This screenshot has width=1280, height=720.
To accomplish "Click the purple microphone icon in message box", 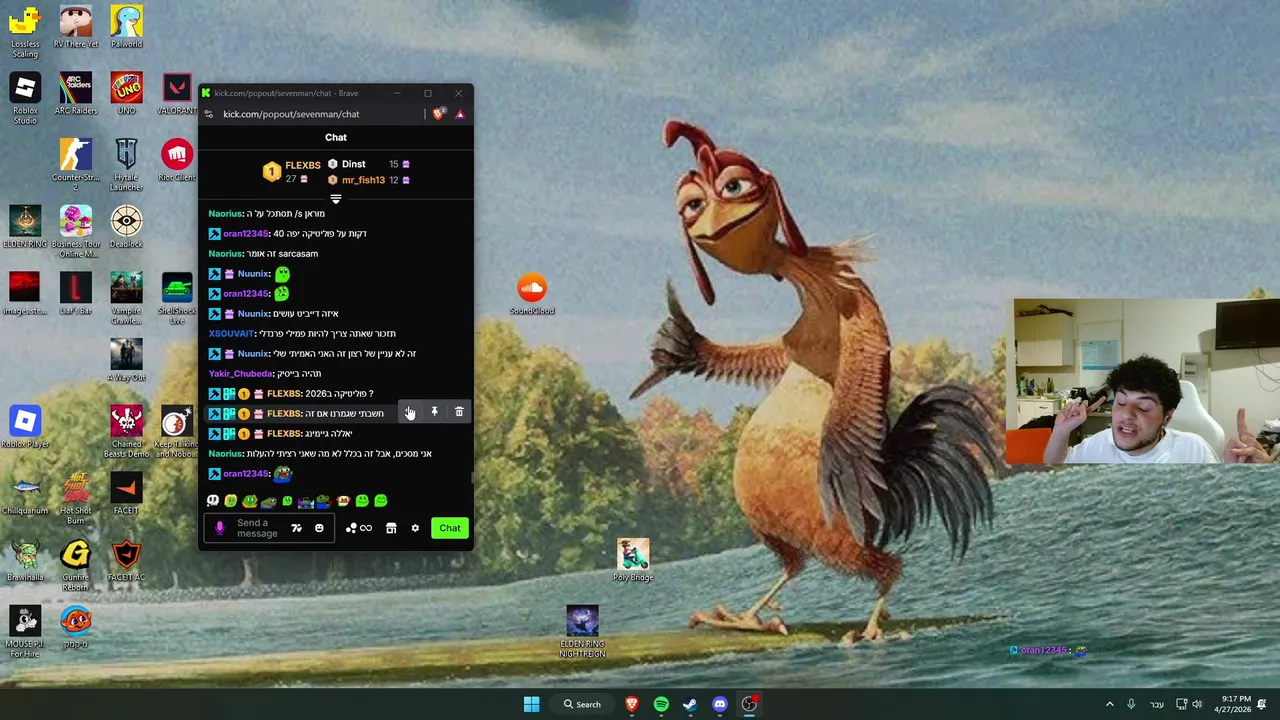I will 220,528.
